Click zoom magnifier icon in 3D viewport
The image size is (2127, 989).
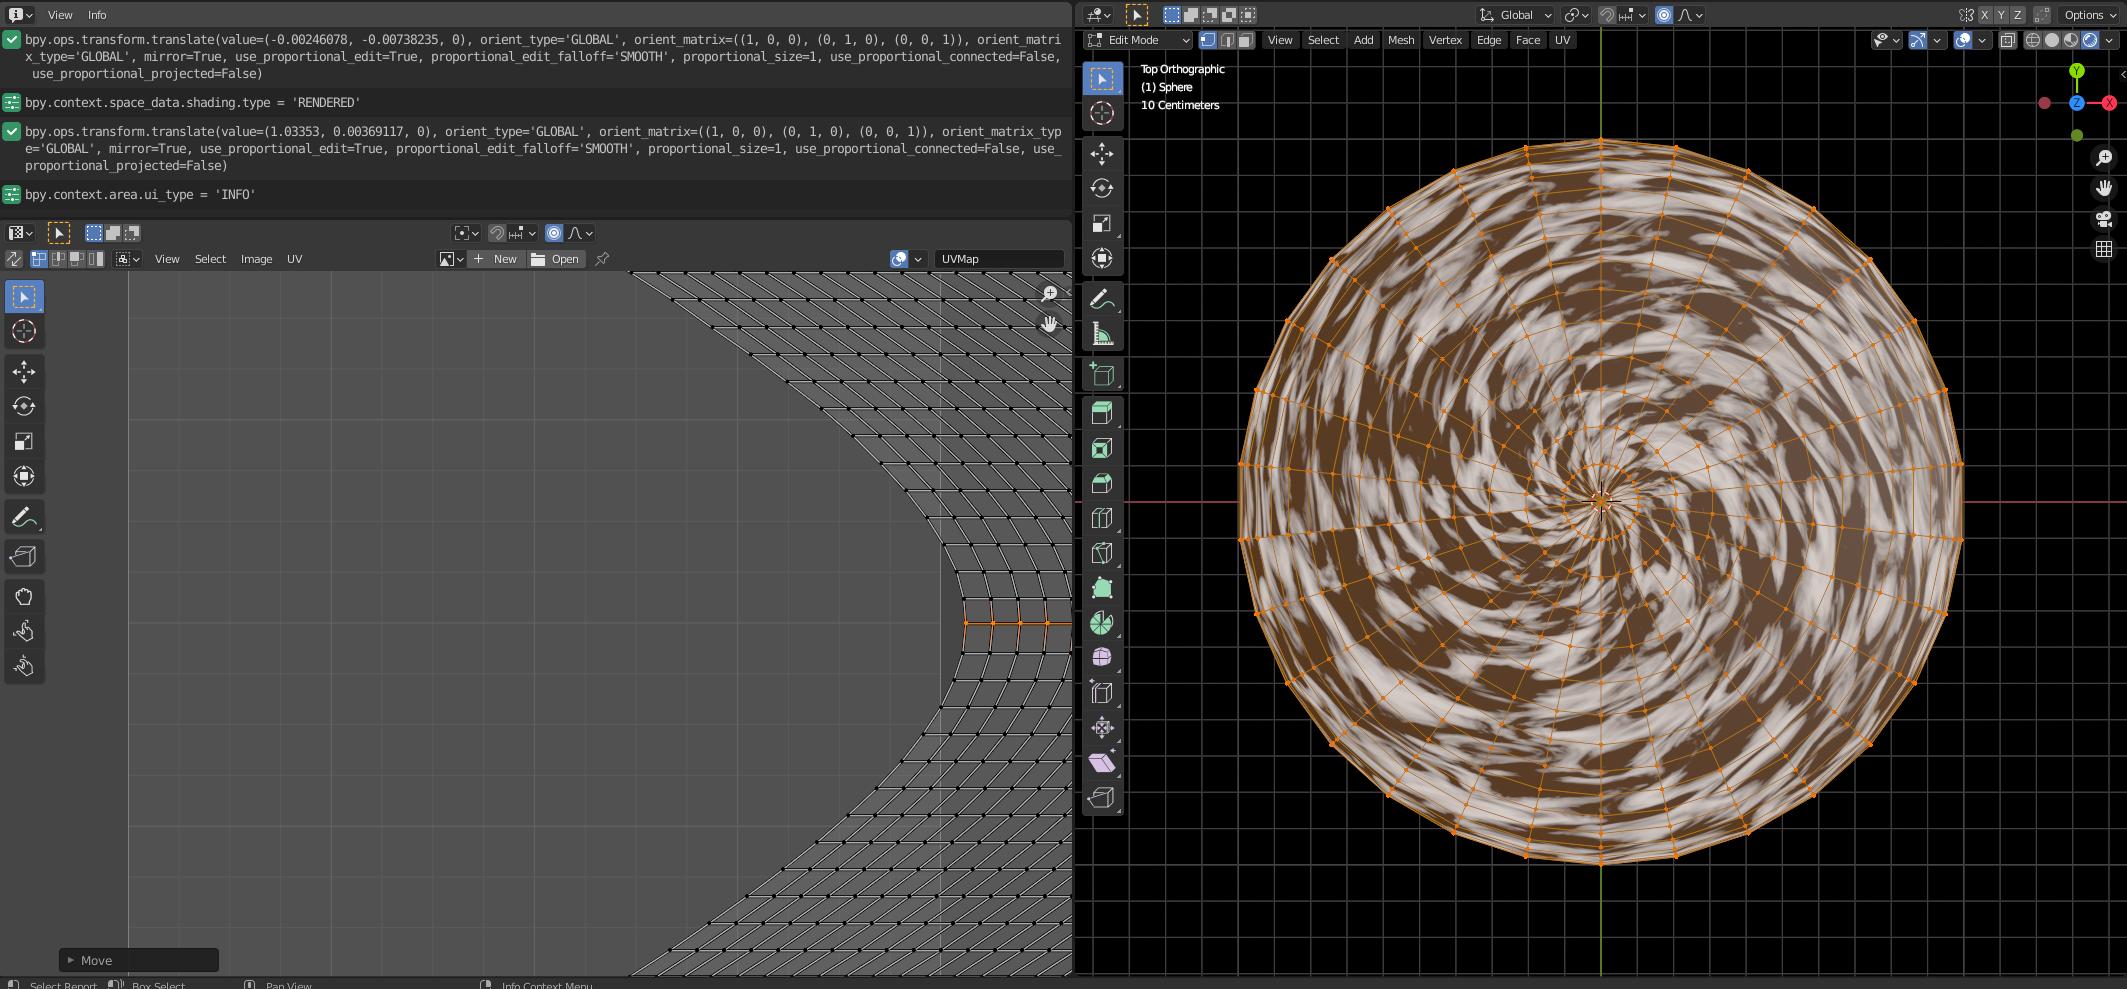2104,158
